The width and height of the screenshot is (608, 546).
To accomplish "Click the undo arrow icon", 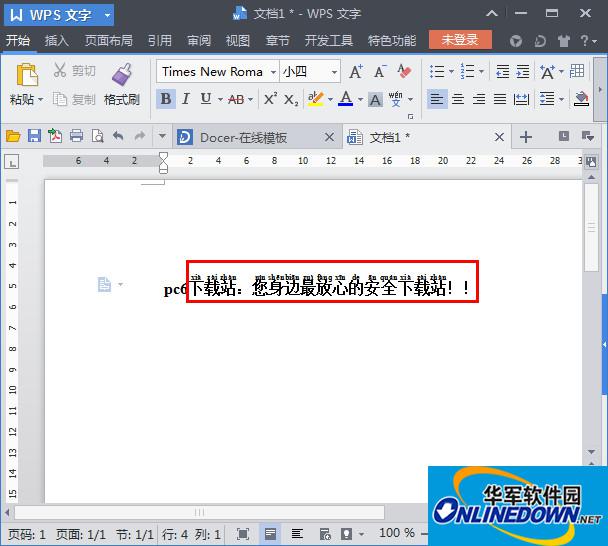I will coord(118,136).
